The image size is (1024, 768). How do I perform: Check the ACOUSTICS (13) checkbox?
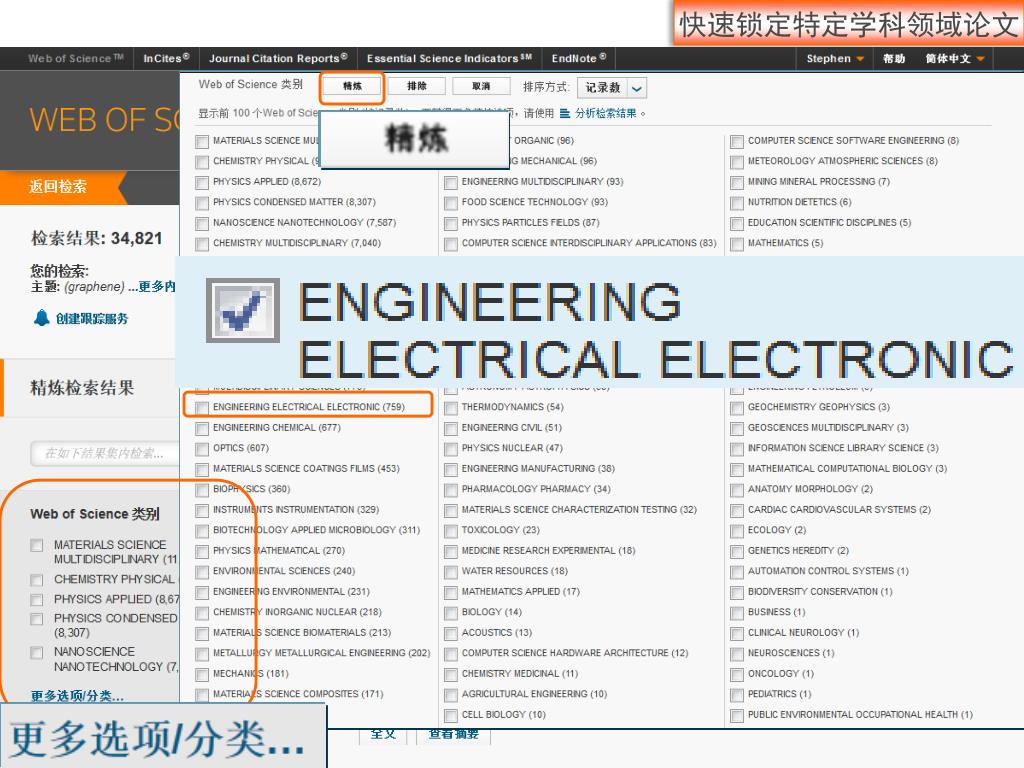(451, 633)
